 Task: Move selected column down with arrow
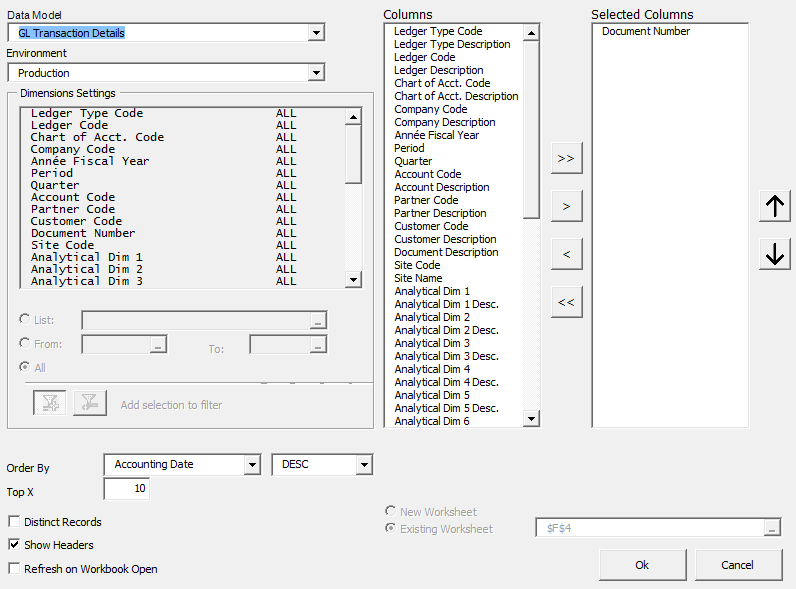tap(774, 255)
